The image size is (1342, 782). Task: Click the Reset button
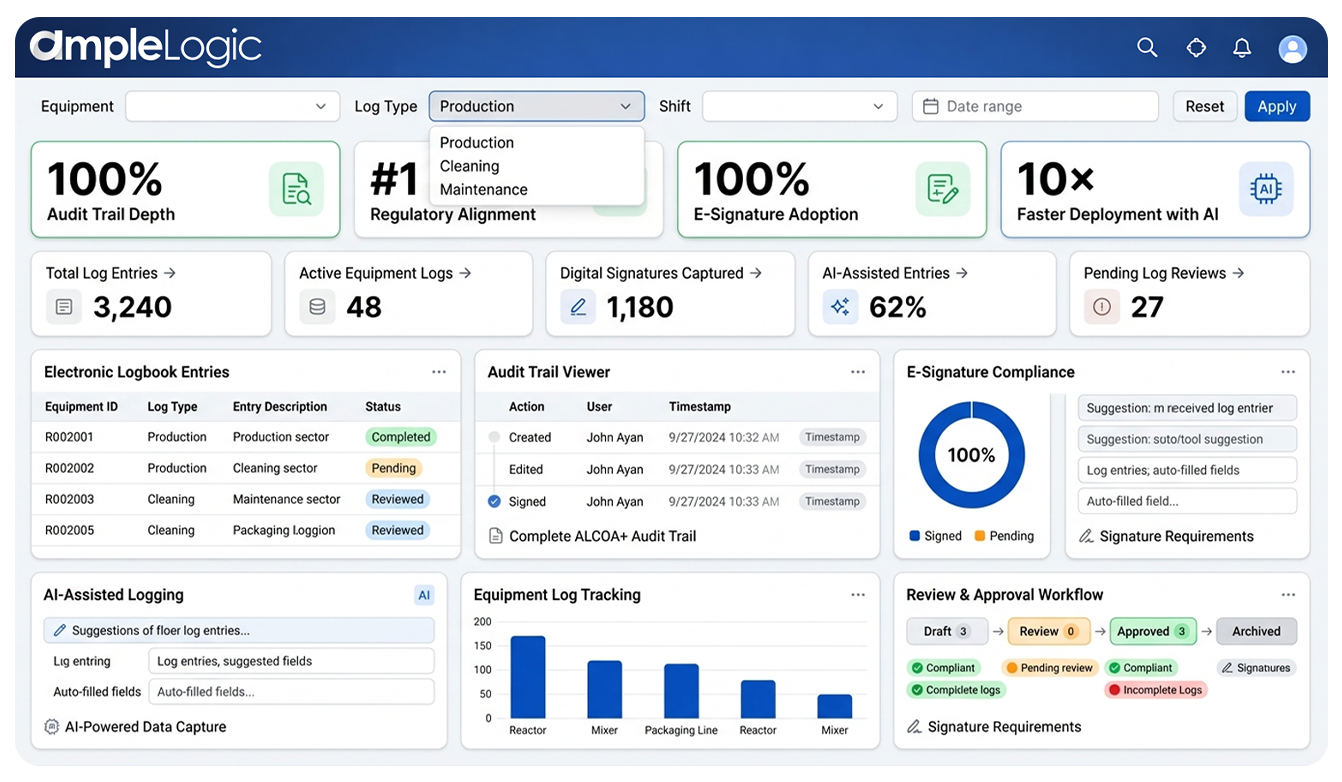[x=1204, y=106]
